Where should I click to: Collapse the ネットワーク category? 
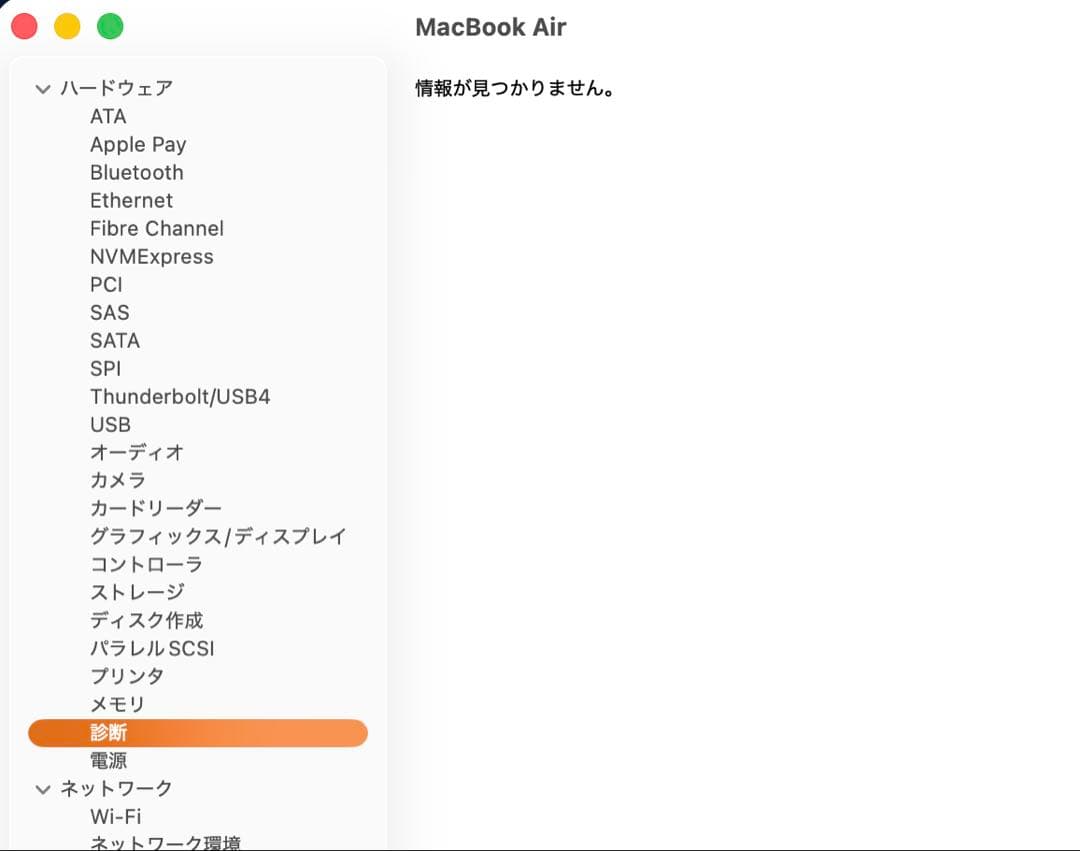pyautogui.click(x=42, y=788)
